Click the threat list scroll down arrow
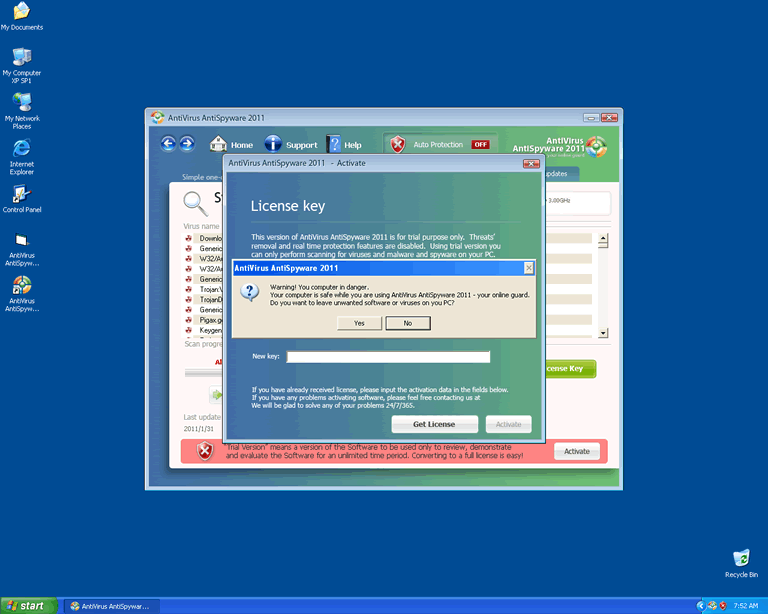 click(x=602, y=332)
